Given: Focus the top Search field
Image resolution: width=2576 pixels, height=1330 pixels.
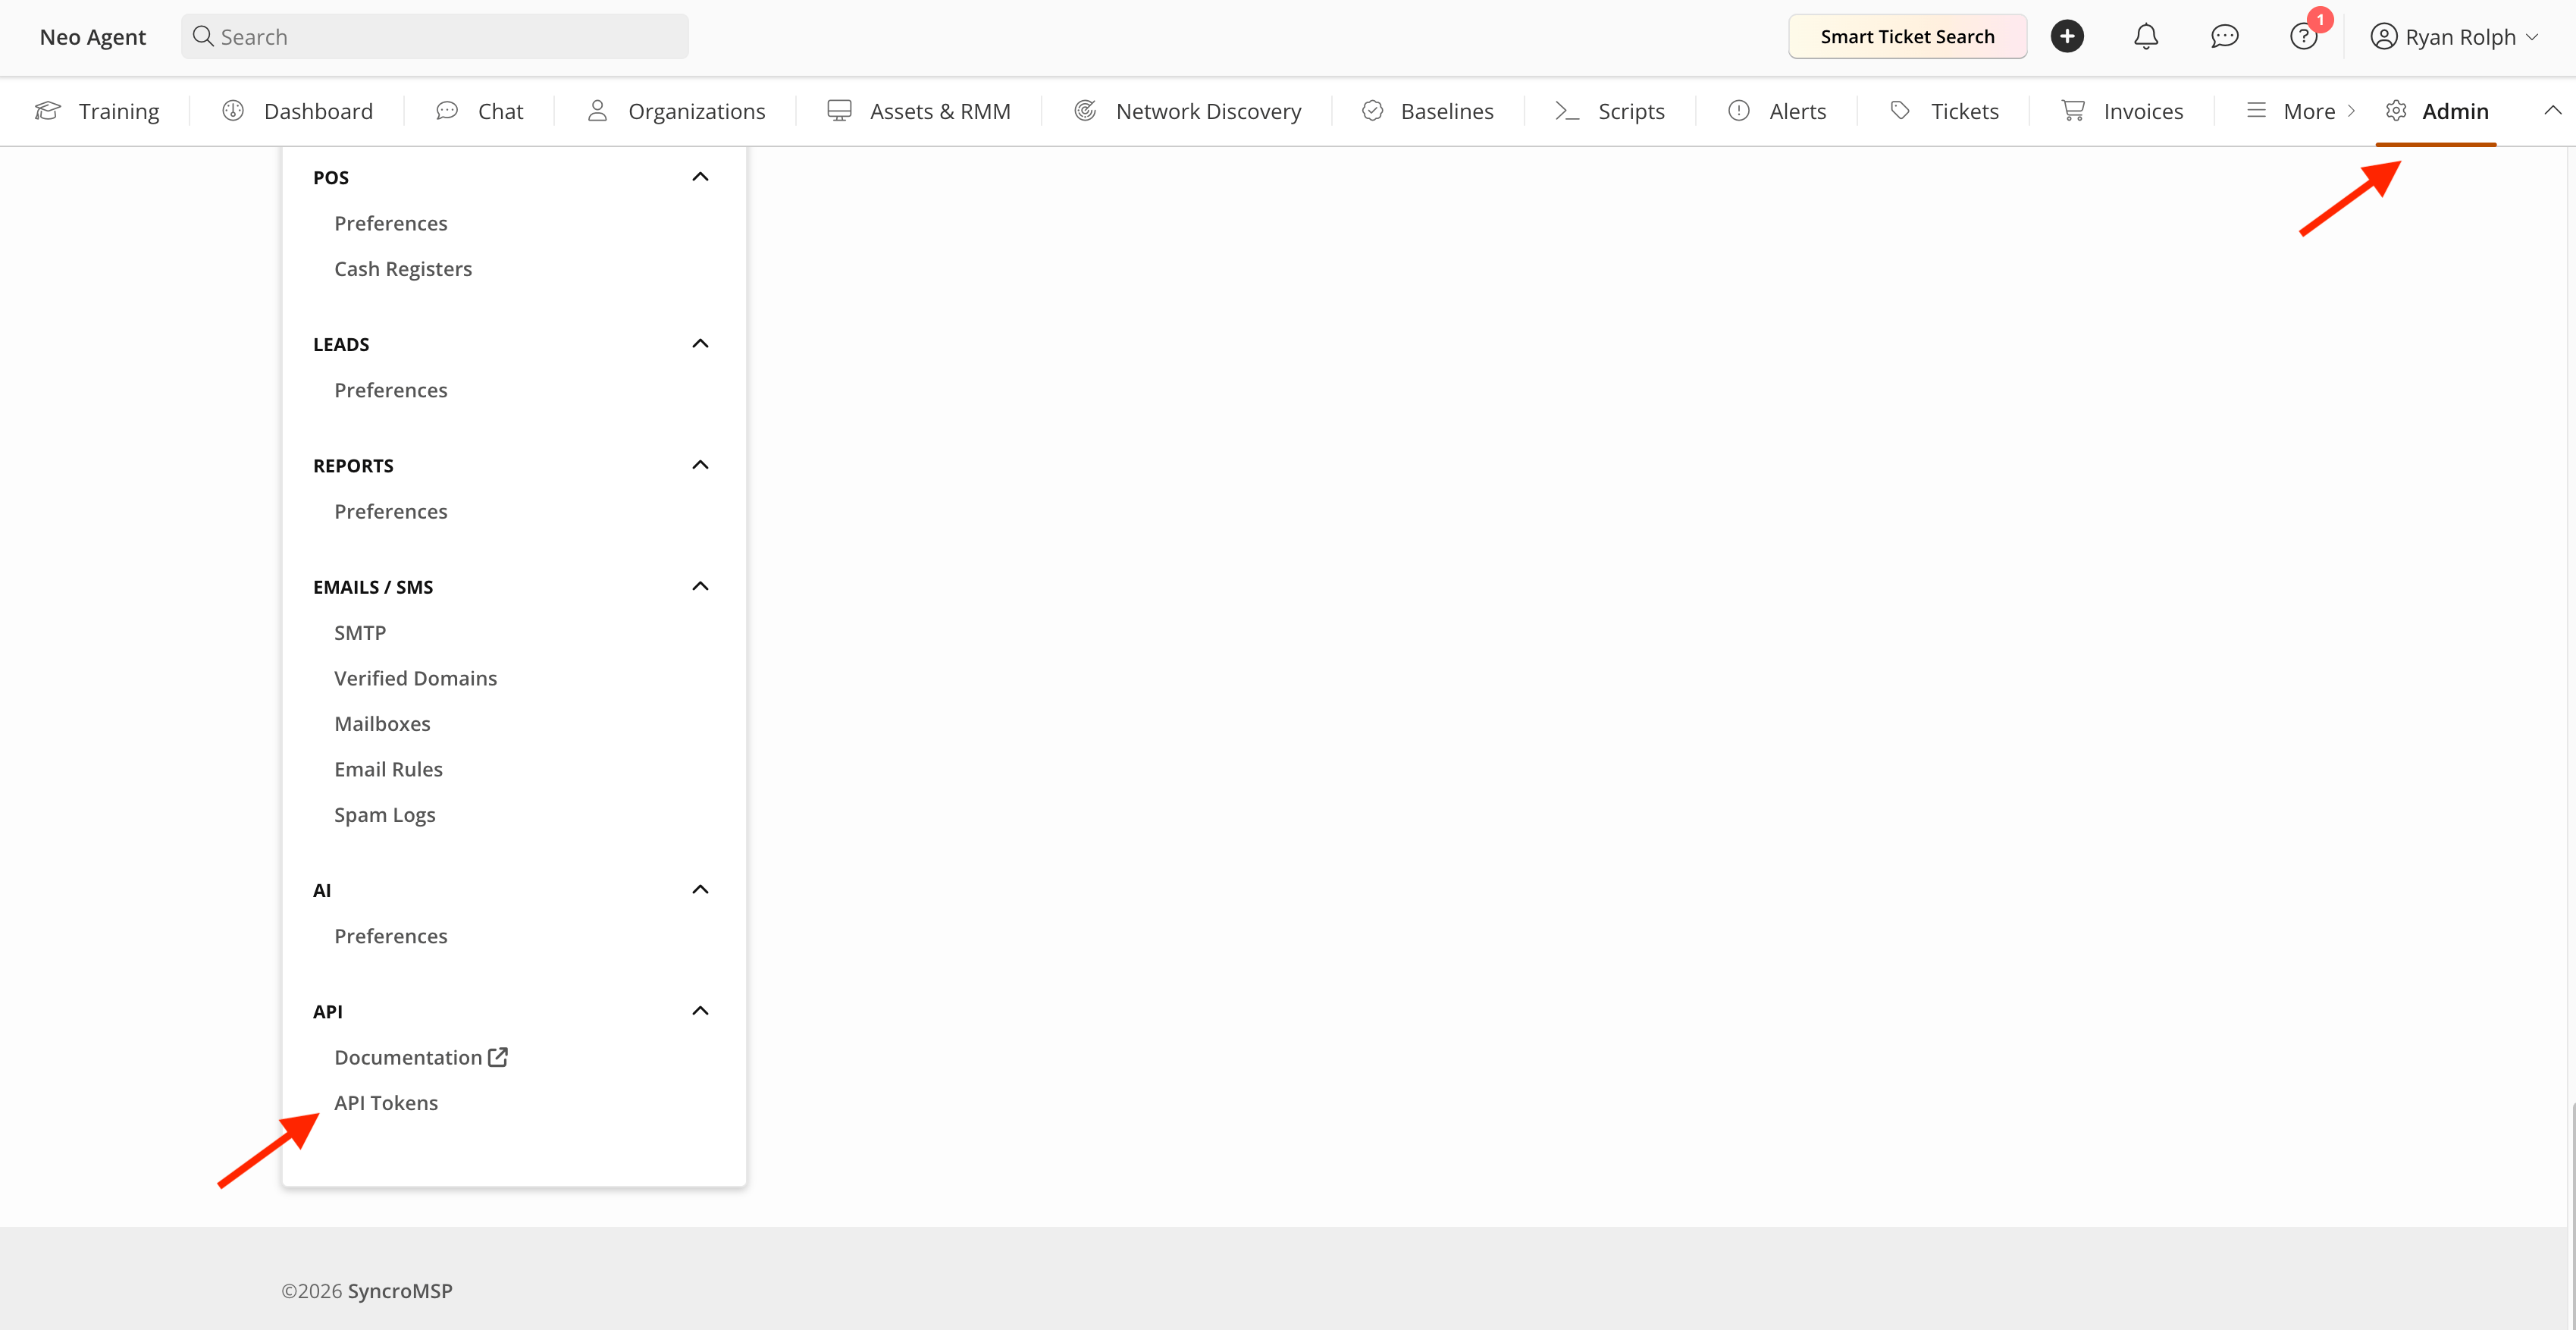Looking at the screenshot, I should click(435, 36).
